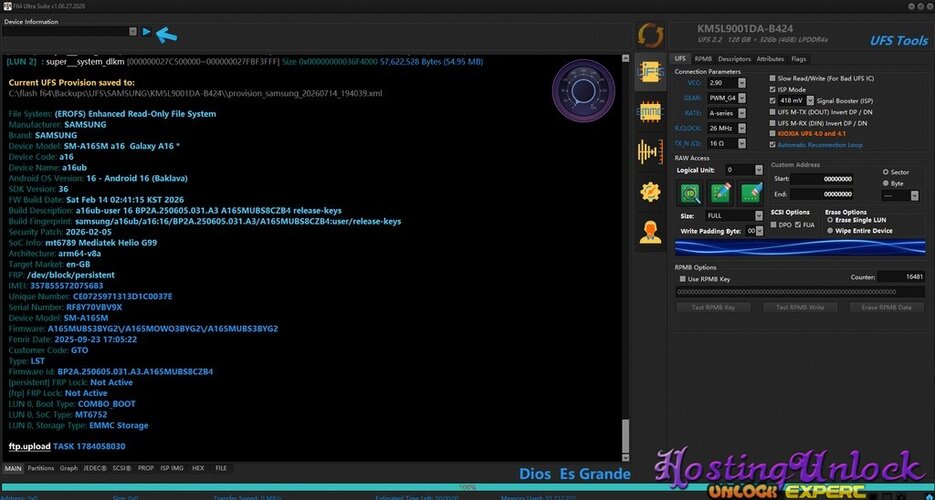The height and width of the screenshot is (500, 935).
Task: Open the FILE bottom tab
Action: click(221, 468)
